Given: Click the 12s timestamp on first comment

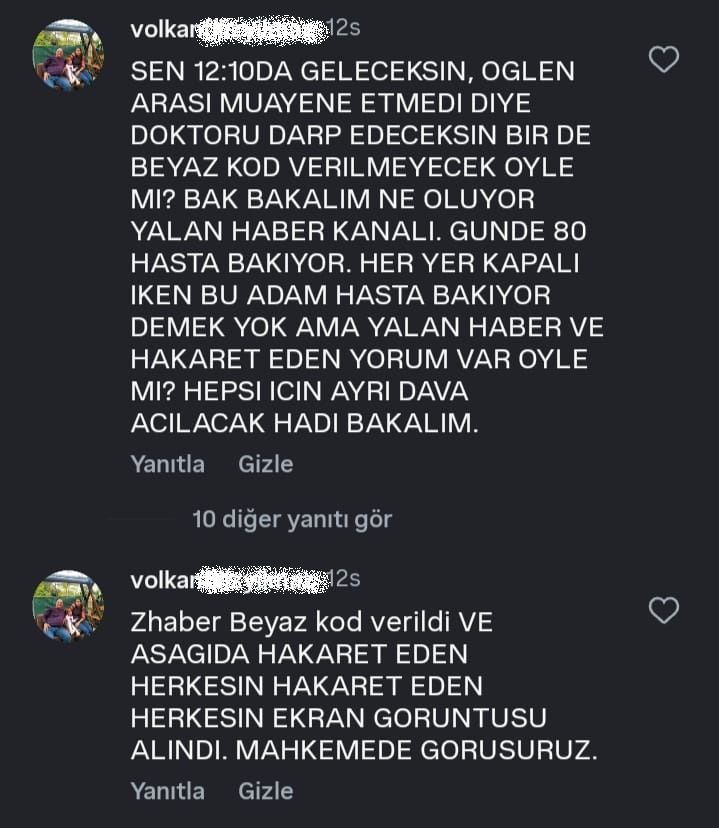Looking at the screenshot, I should point(344,29).
